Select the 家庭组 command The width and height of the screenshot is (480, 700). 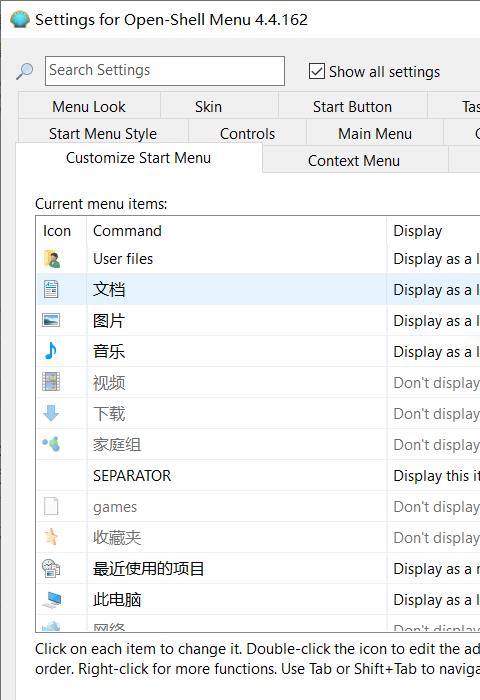117,445
